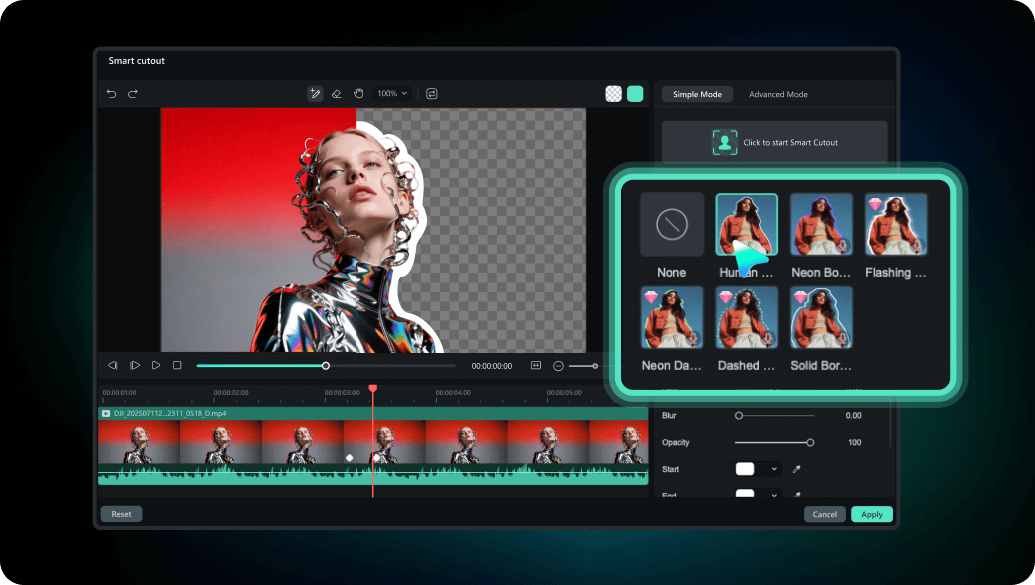Switch to Simple Mode tab
Image resolution: width=1035 pixels, height=585 pixels.
click(697, 94)
